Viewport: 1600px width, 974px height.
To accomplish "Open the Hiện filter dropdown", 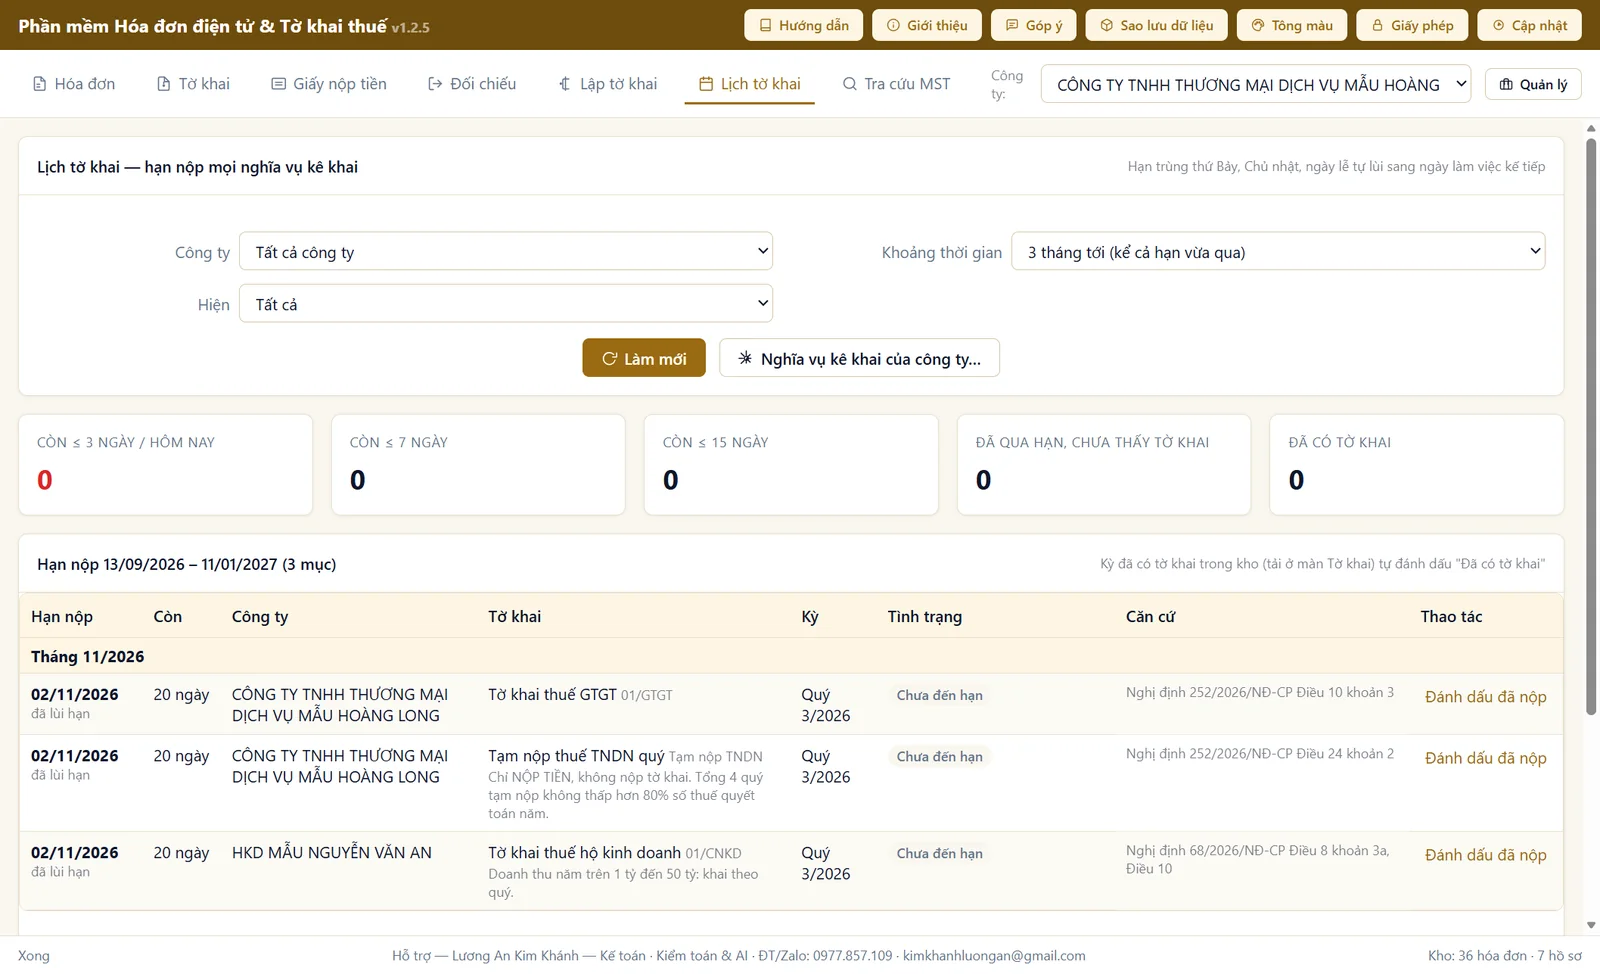I will [x=506, y=304].
